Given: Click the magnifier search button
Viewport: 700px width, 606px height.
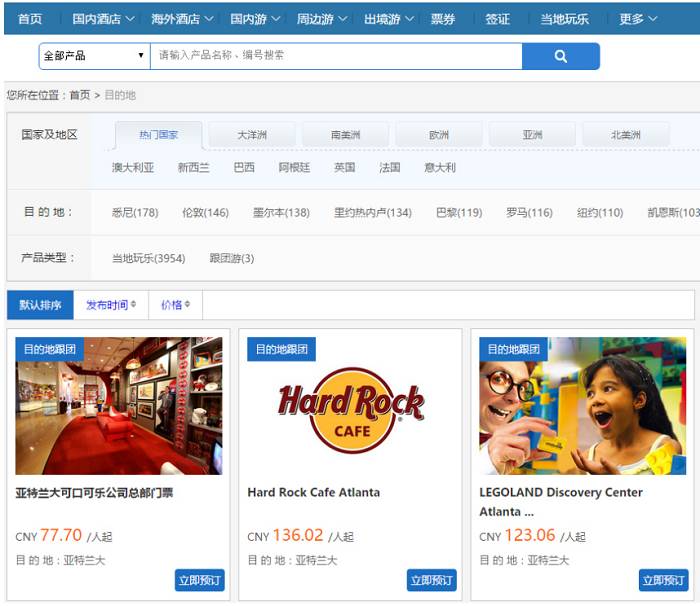Looking at the screenshot, I should click(560, 56).
